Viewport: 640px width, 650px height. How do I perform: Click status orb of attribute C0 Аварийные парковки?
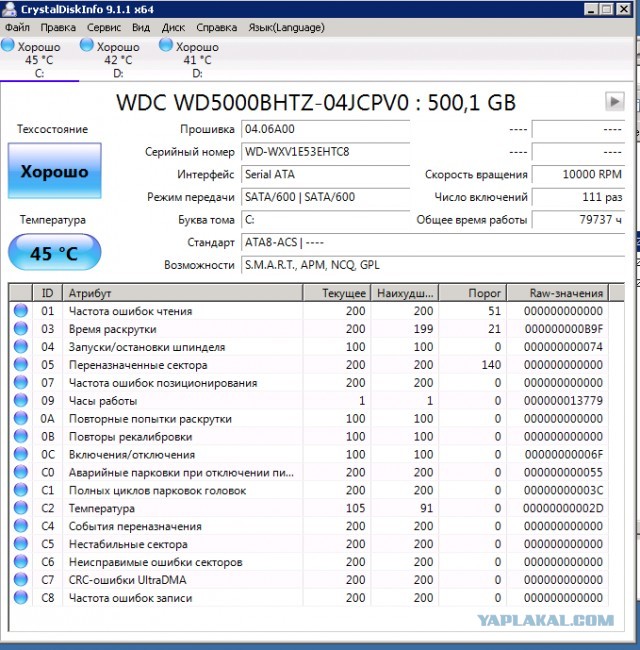21,472
